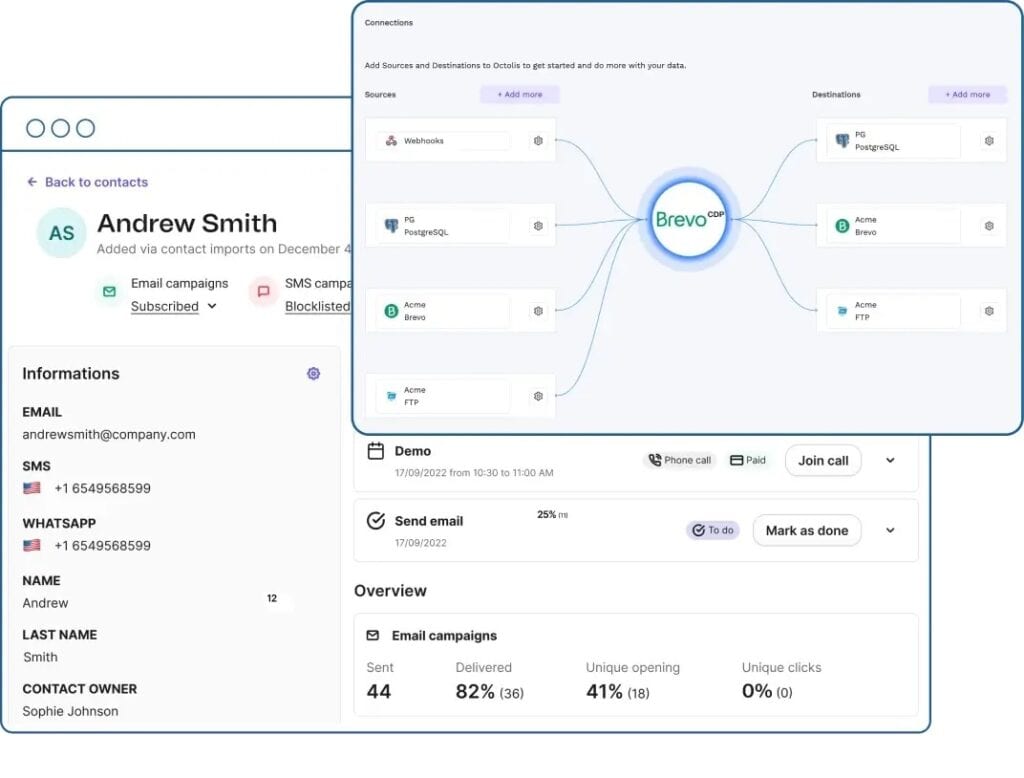Click the Paid tag on Demo

pyautogui.click(x=748, y=460)
